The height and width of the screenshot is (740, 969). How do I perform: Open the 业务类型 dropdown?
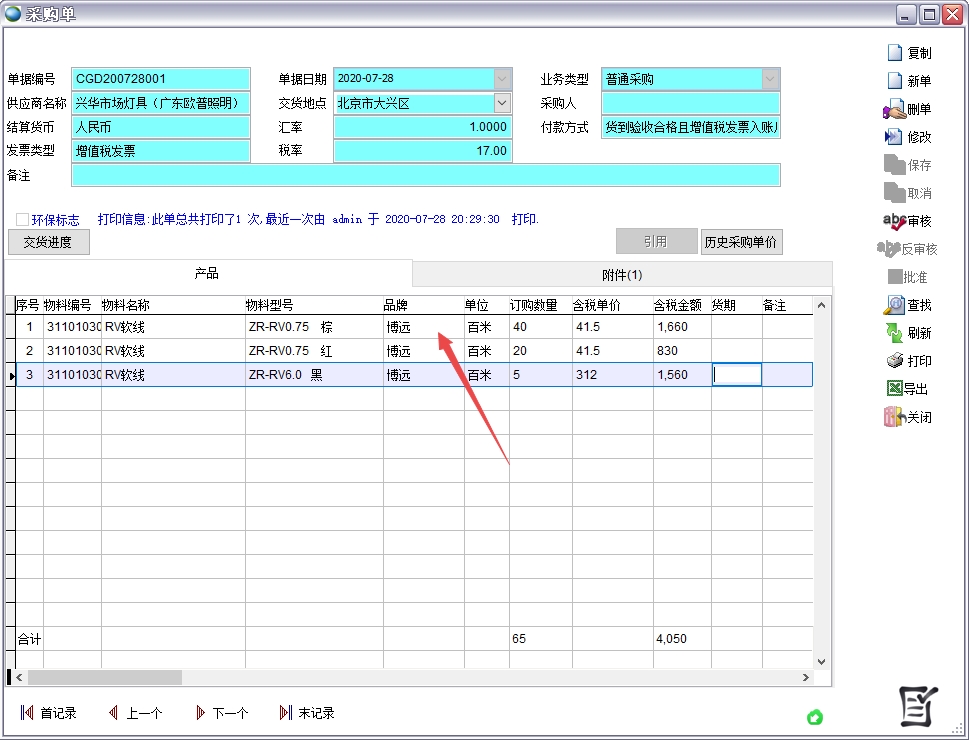[x=770, y=79]
